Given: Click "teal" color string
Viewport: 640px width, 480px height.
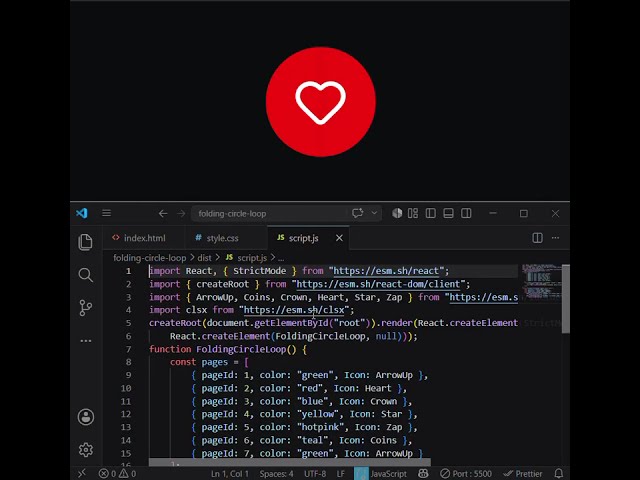Looking at the screenshot, I should coord(313,440).
